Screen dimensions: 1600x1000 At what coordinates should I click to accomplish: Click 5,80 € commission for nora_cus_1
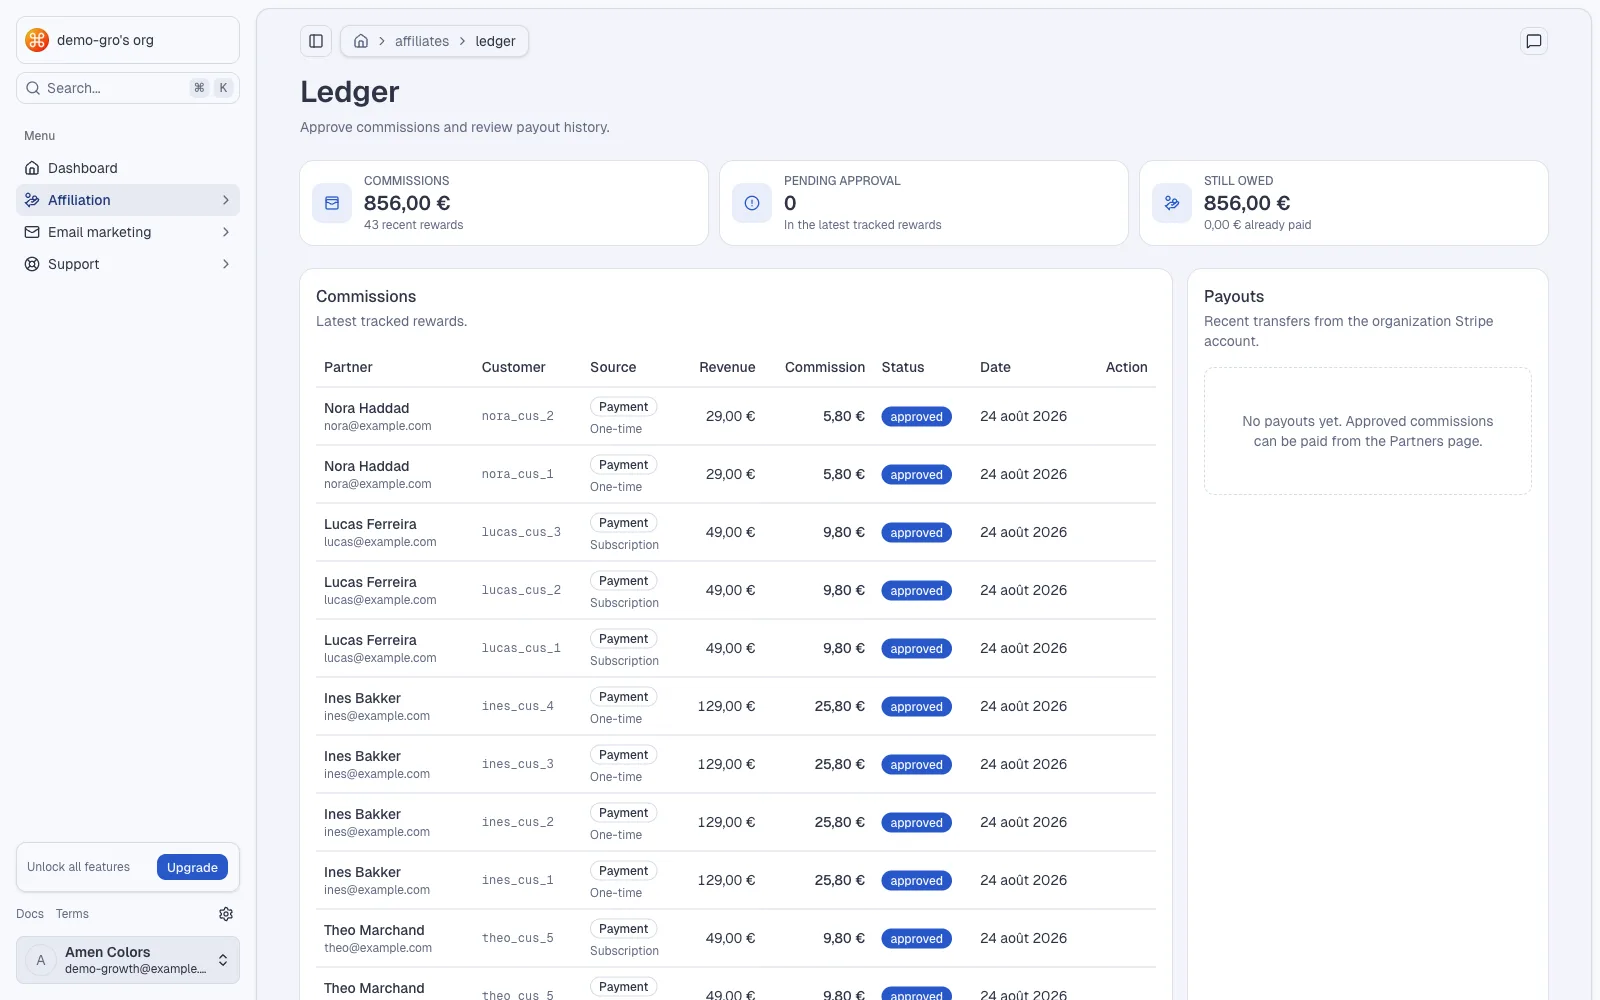coord(844,474)
